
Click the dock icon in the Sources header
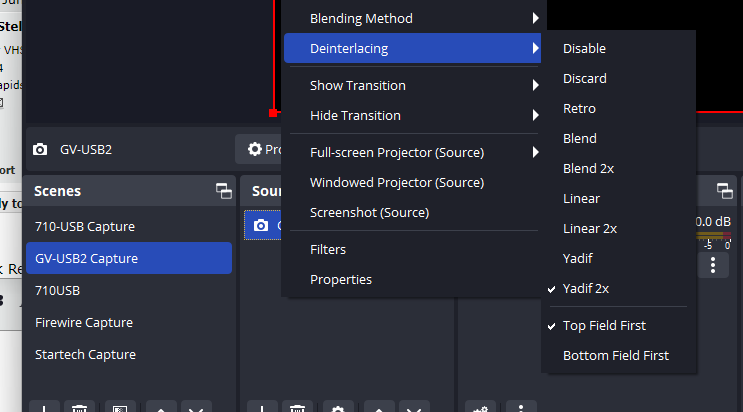pos(441,191)
